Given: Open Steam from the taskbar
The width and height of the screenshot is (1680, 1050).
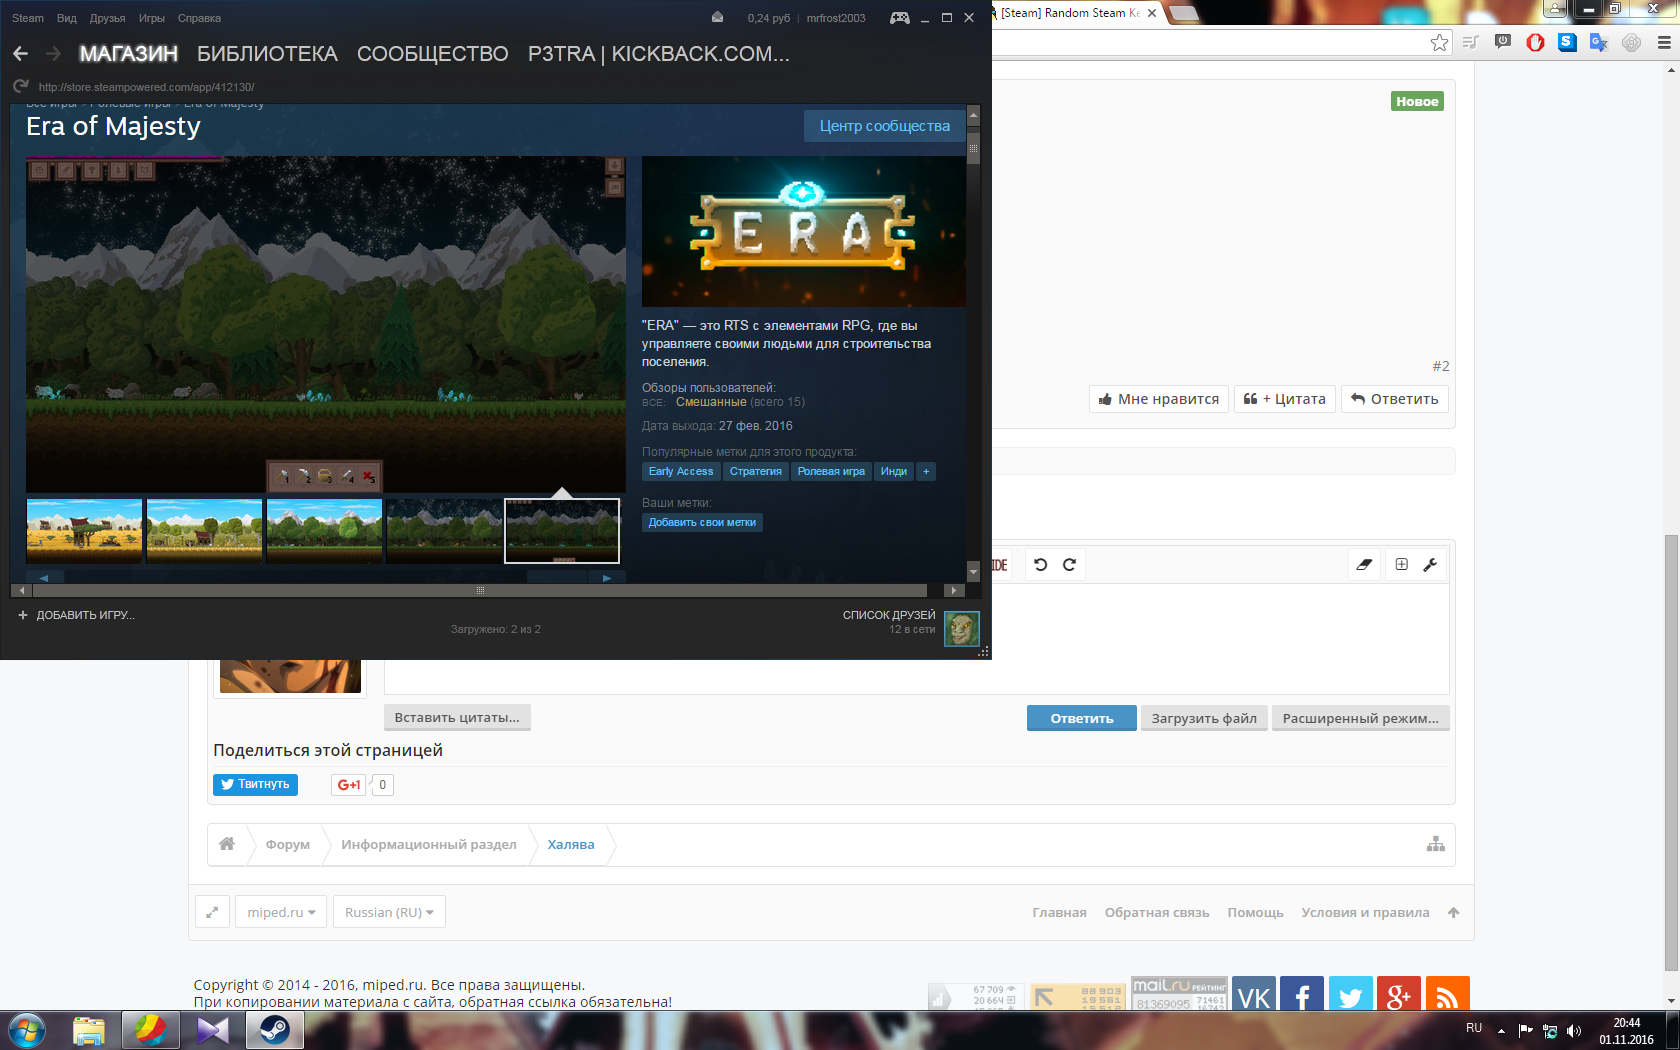Looking at the screenshot, I should (275, 1029).
